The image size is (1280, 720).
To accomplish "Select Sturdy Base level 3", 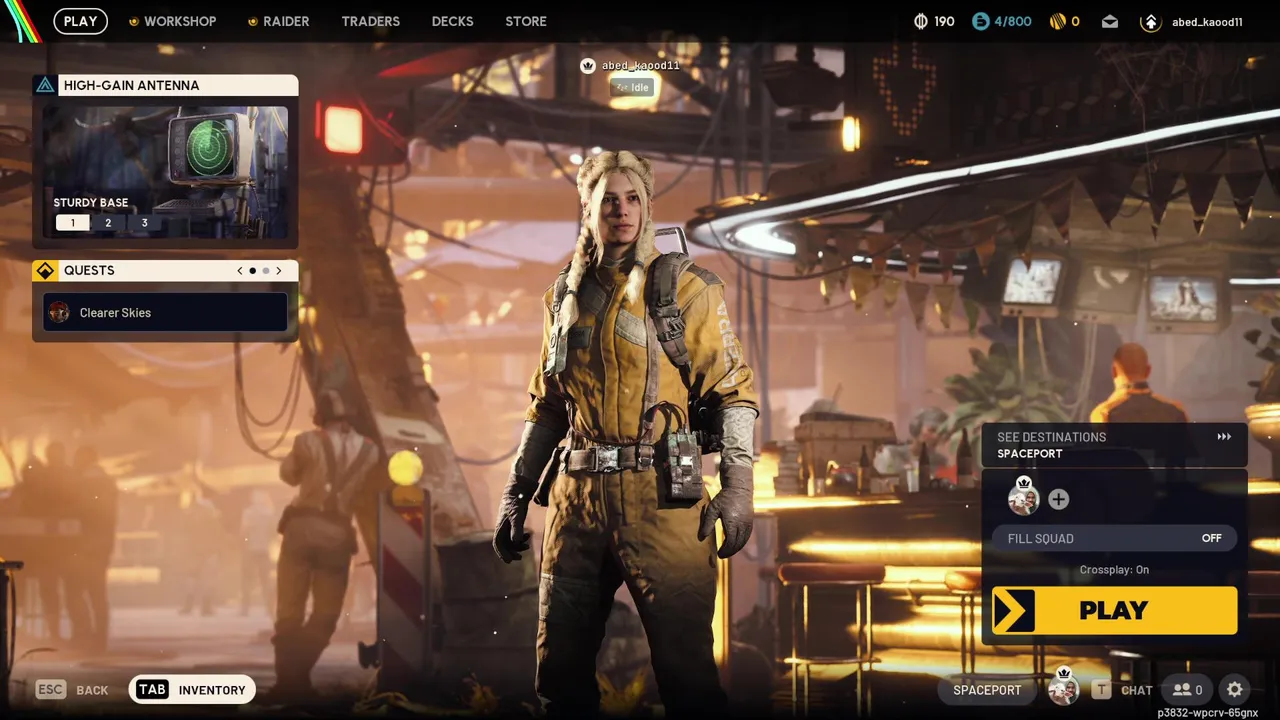I will pos(144,223).
